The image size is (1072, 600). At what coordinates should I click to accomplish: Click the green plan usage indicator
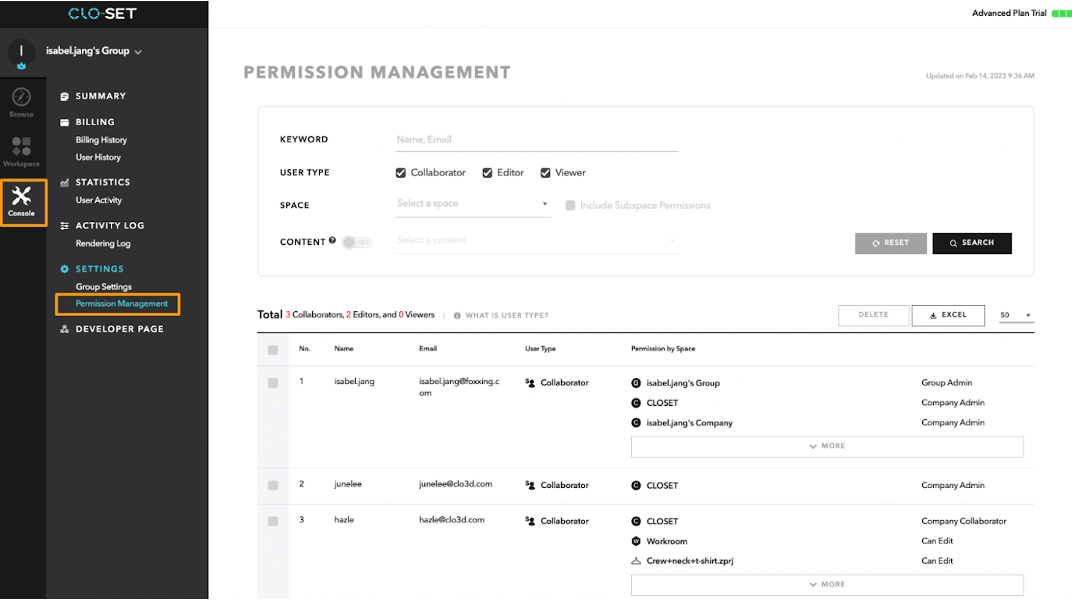pyautogui.click(x=1060, y=13)
